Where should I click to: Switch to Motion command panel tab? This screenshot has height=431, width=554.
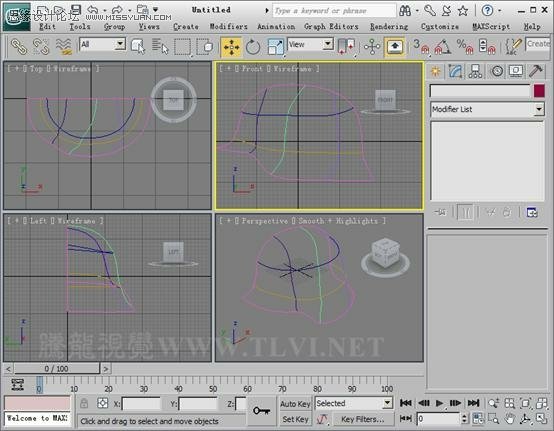tap(497, 71)
